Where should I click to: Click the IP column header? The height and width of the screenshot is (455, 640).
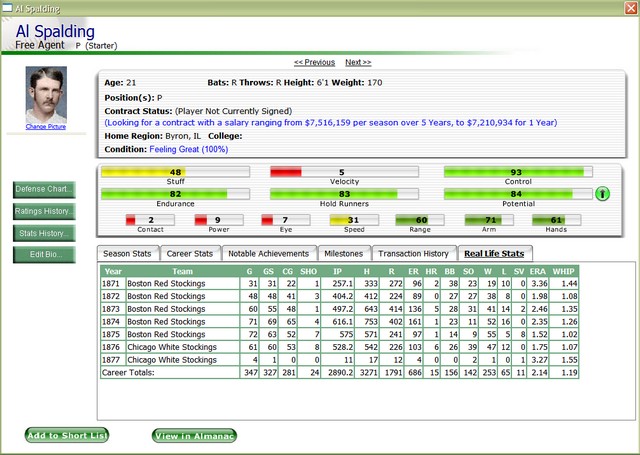[338, 271]
